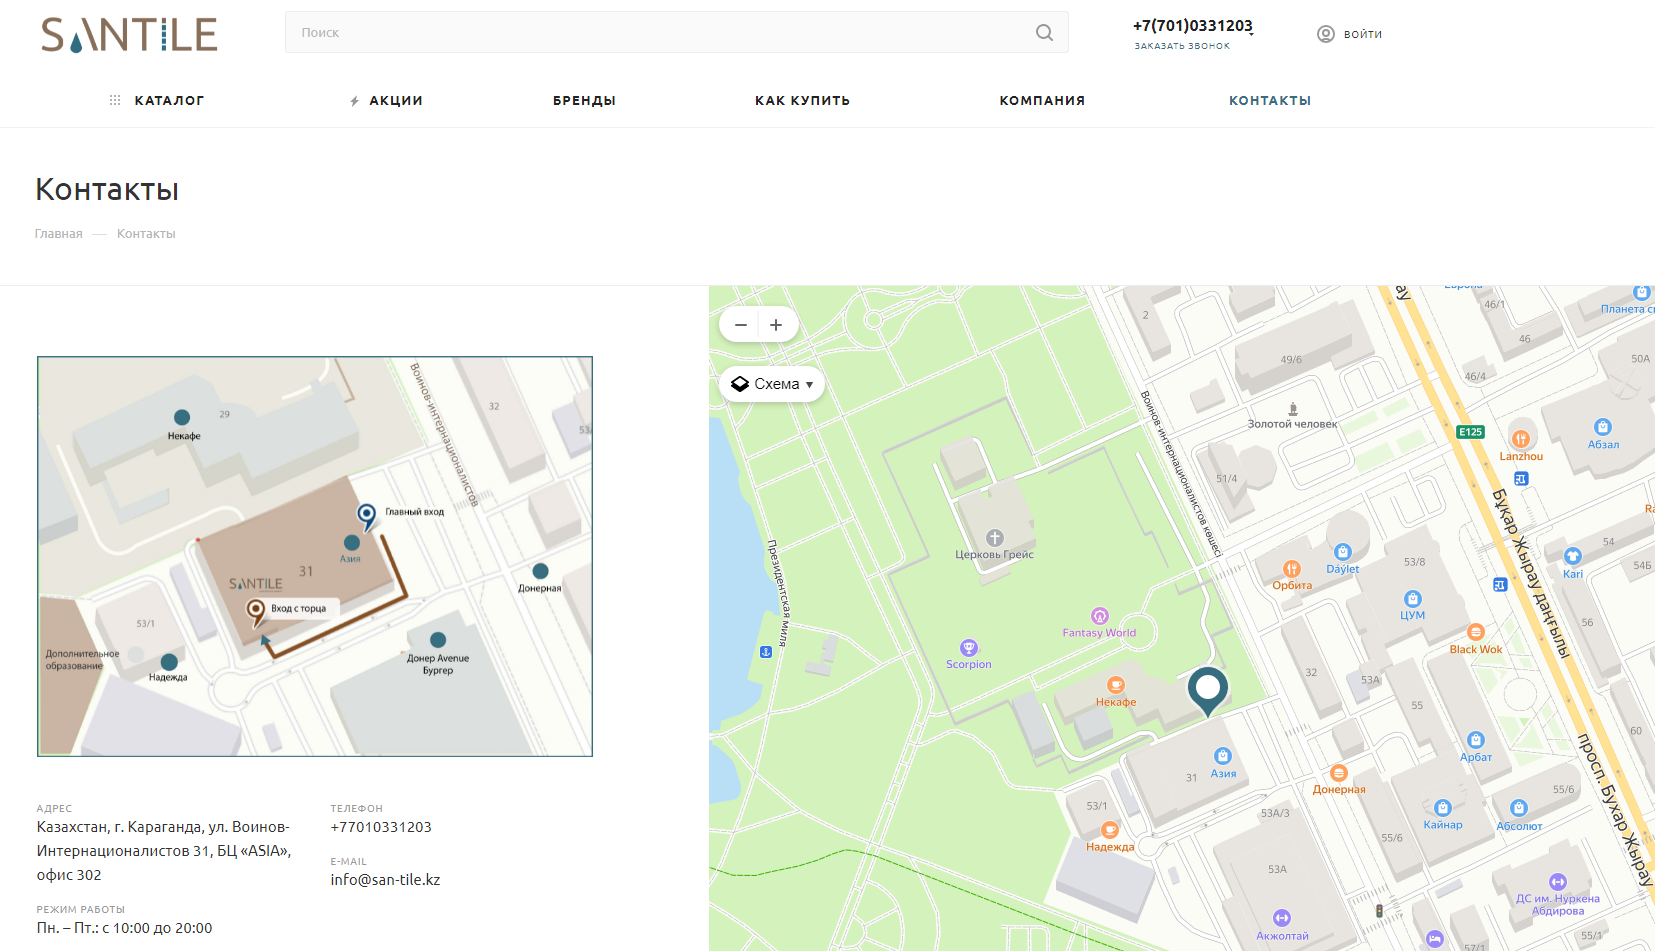Click the Кайнар shop marker
The image size is (1655, 951).
[x=1443, y=808]
